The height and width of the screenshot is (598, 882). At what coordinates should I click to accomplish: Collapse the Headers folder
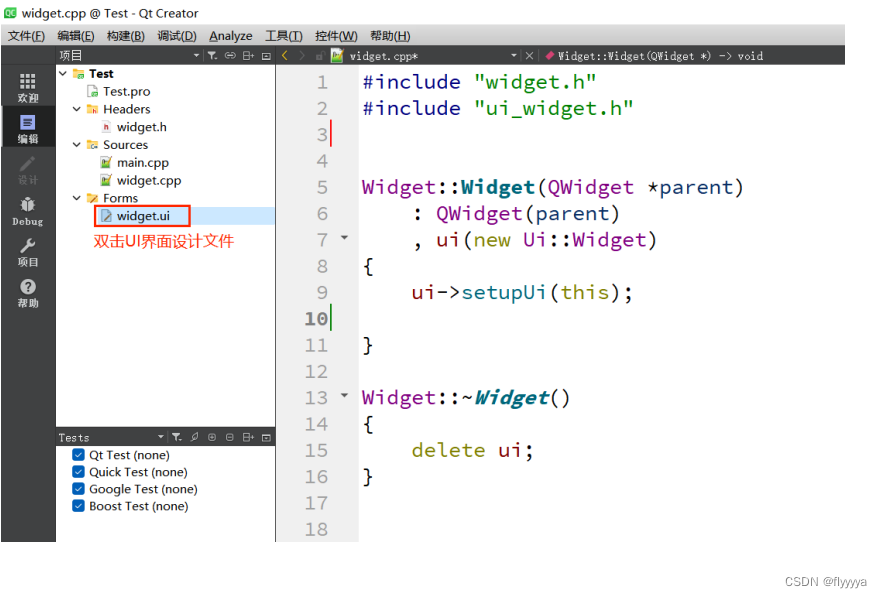point(76,109)
